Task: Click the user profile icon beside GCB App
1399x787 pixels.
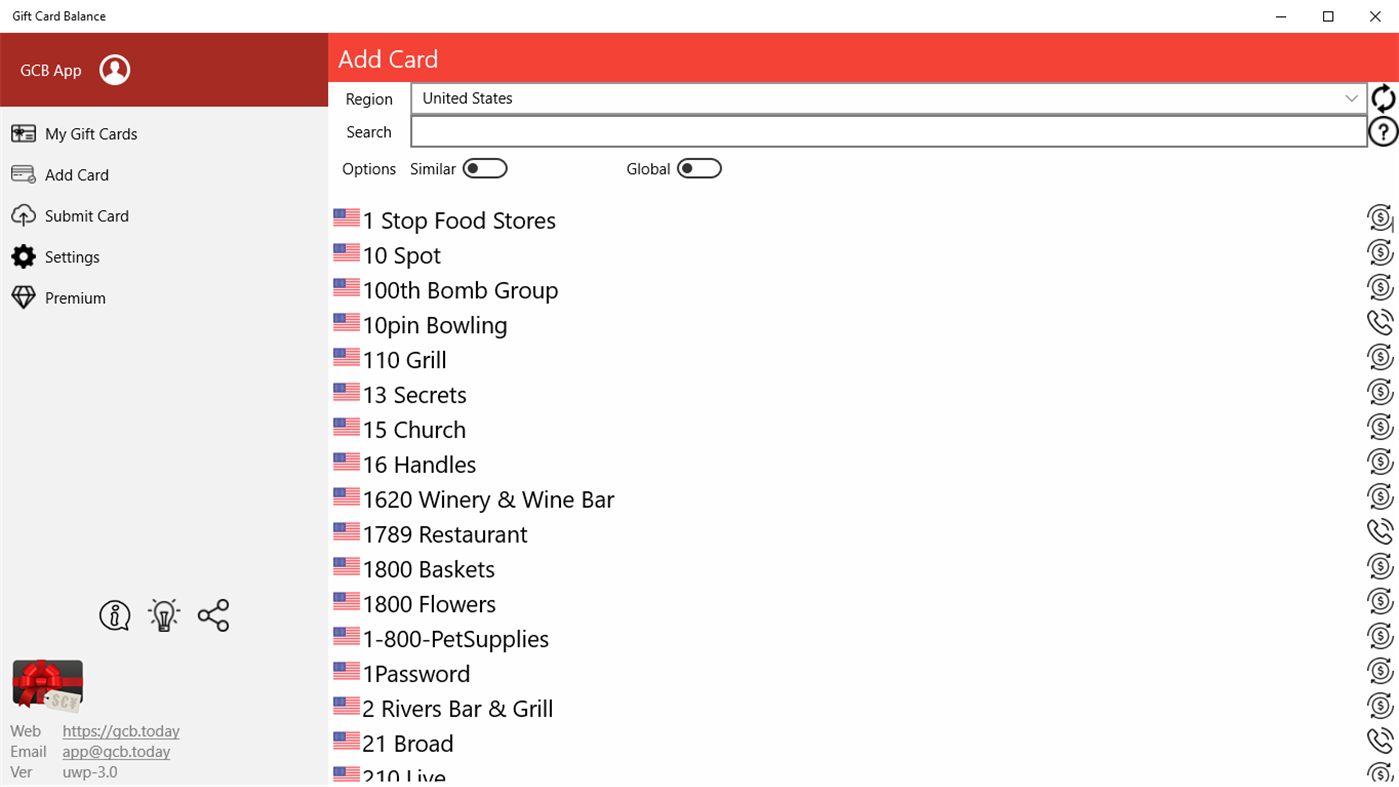Action: 115,69
